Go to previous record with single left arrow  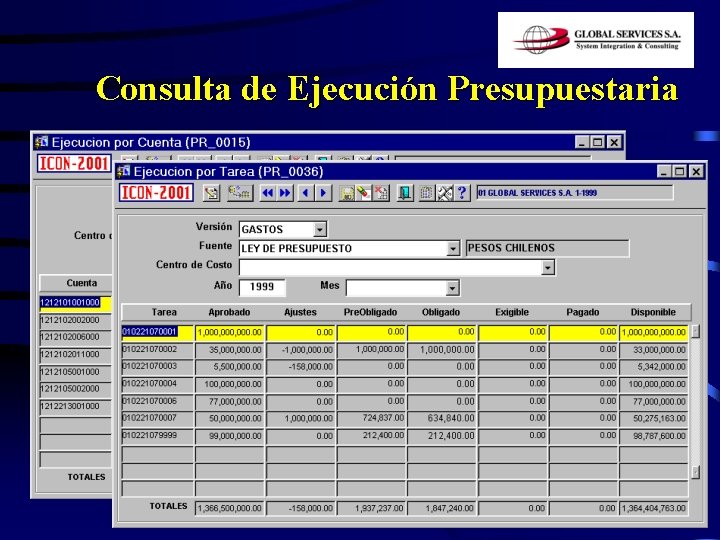(306, 193)
